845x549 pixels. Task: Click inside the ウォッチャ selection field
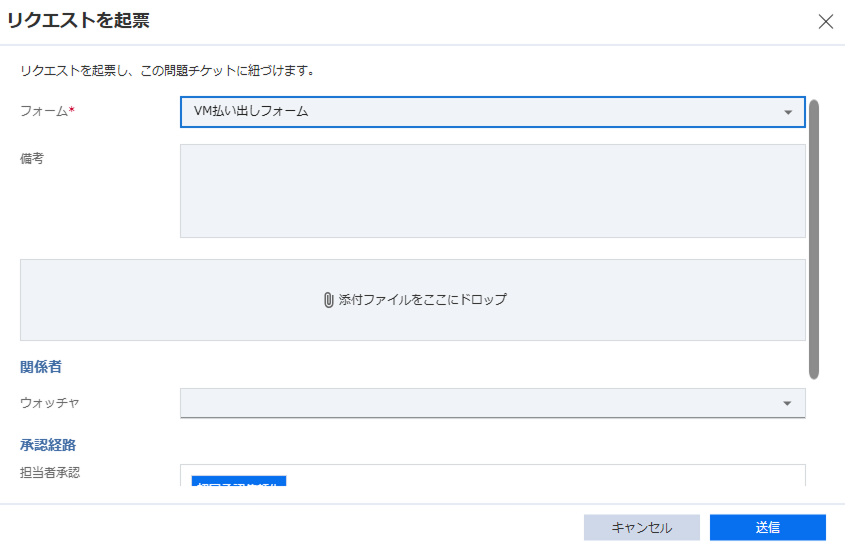(480, 403)
